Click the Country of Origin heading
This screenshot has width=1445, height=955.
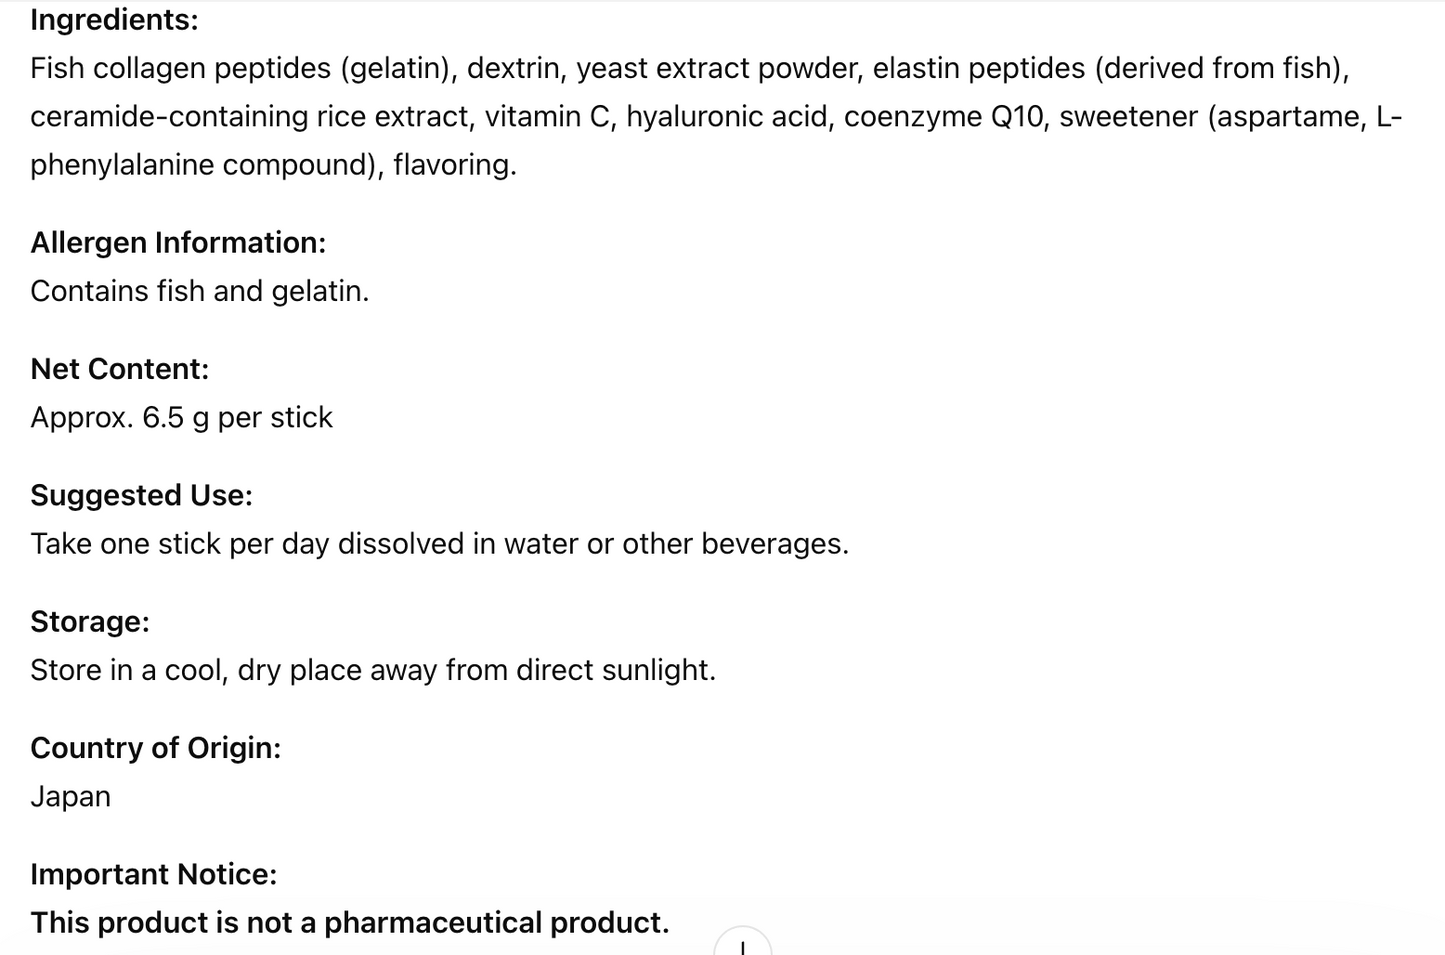(156, 748)
